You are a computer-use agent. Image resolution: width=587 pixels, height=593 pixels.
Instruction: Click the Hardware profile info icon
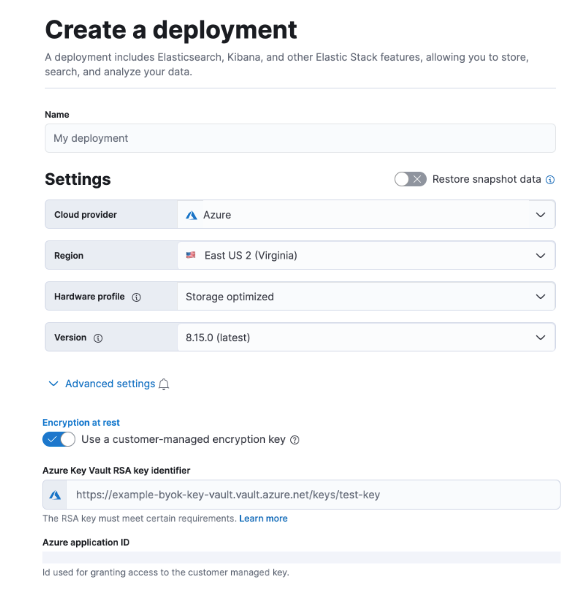point(136,297)
